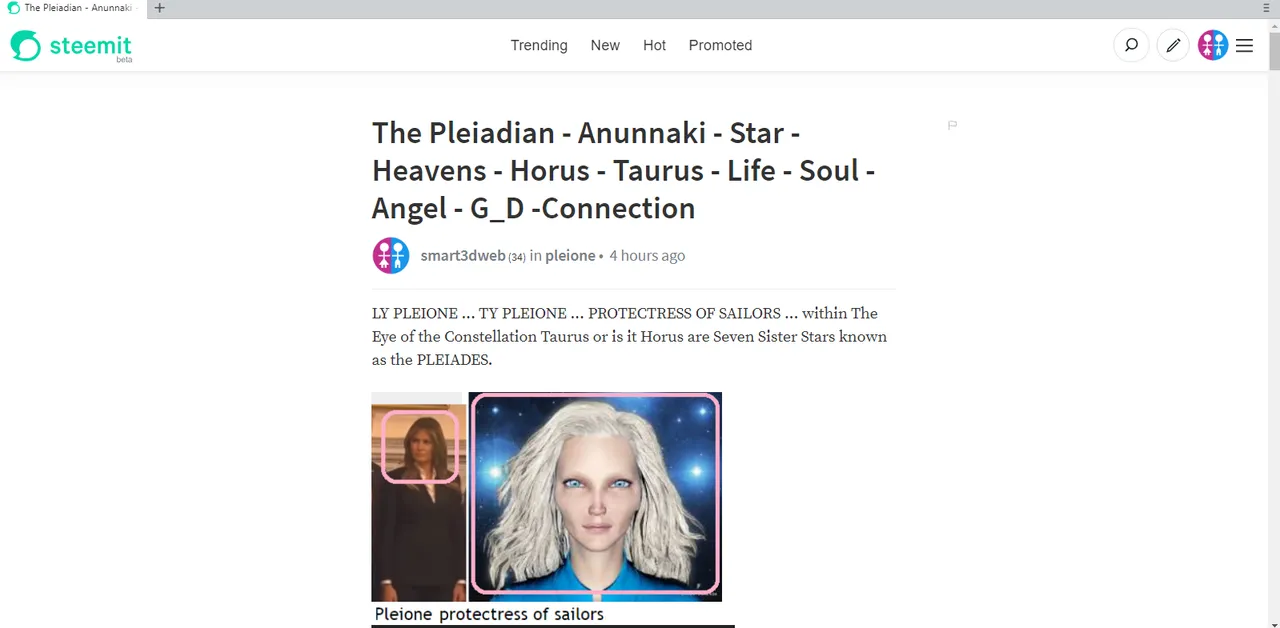Click the page vertical scrollbar thumb
1280x628 pixels.
(x=1274, y=45)
